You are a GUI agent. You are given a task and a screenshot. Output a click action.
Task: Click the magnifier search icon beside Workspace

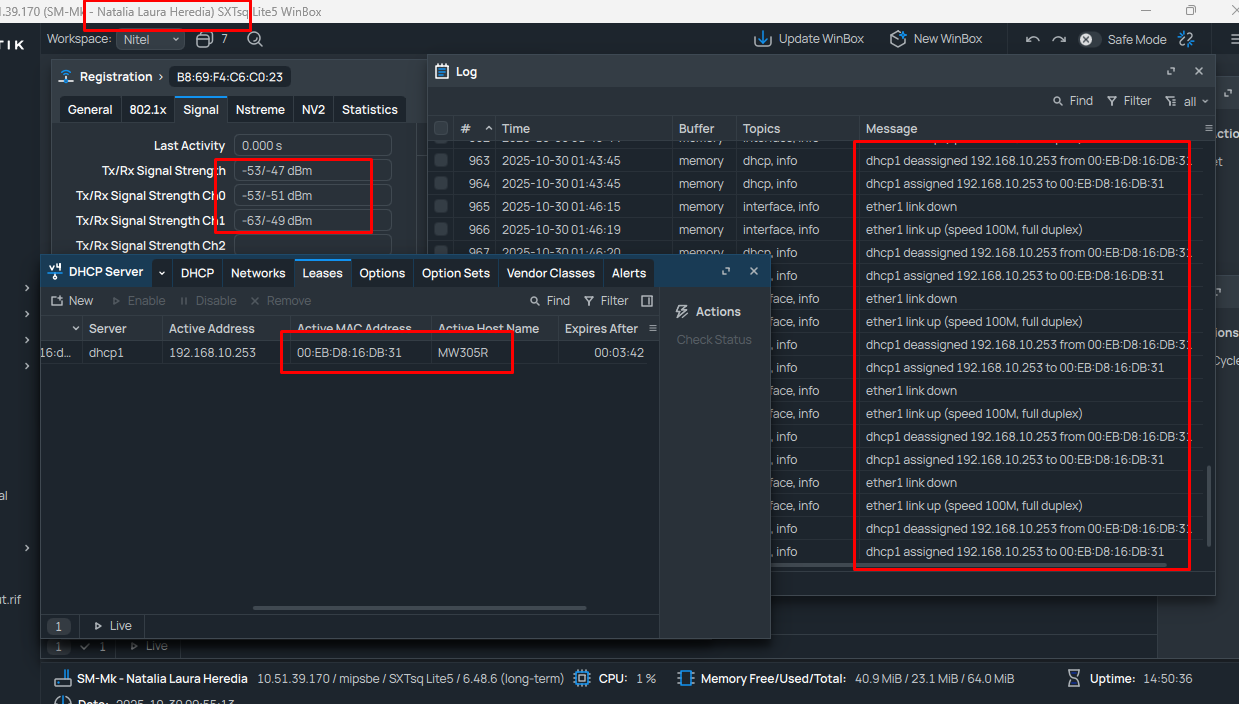click(255, 40)
